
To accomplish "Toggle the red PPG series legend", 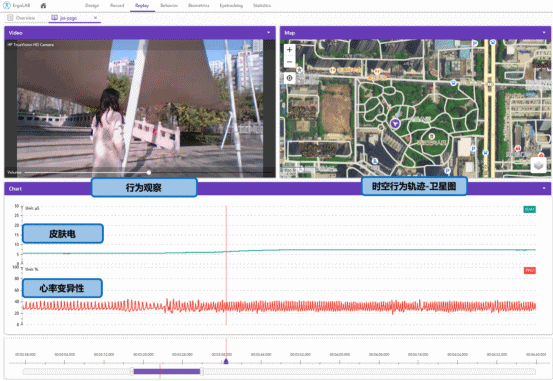I will point(529,271).
